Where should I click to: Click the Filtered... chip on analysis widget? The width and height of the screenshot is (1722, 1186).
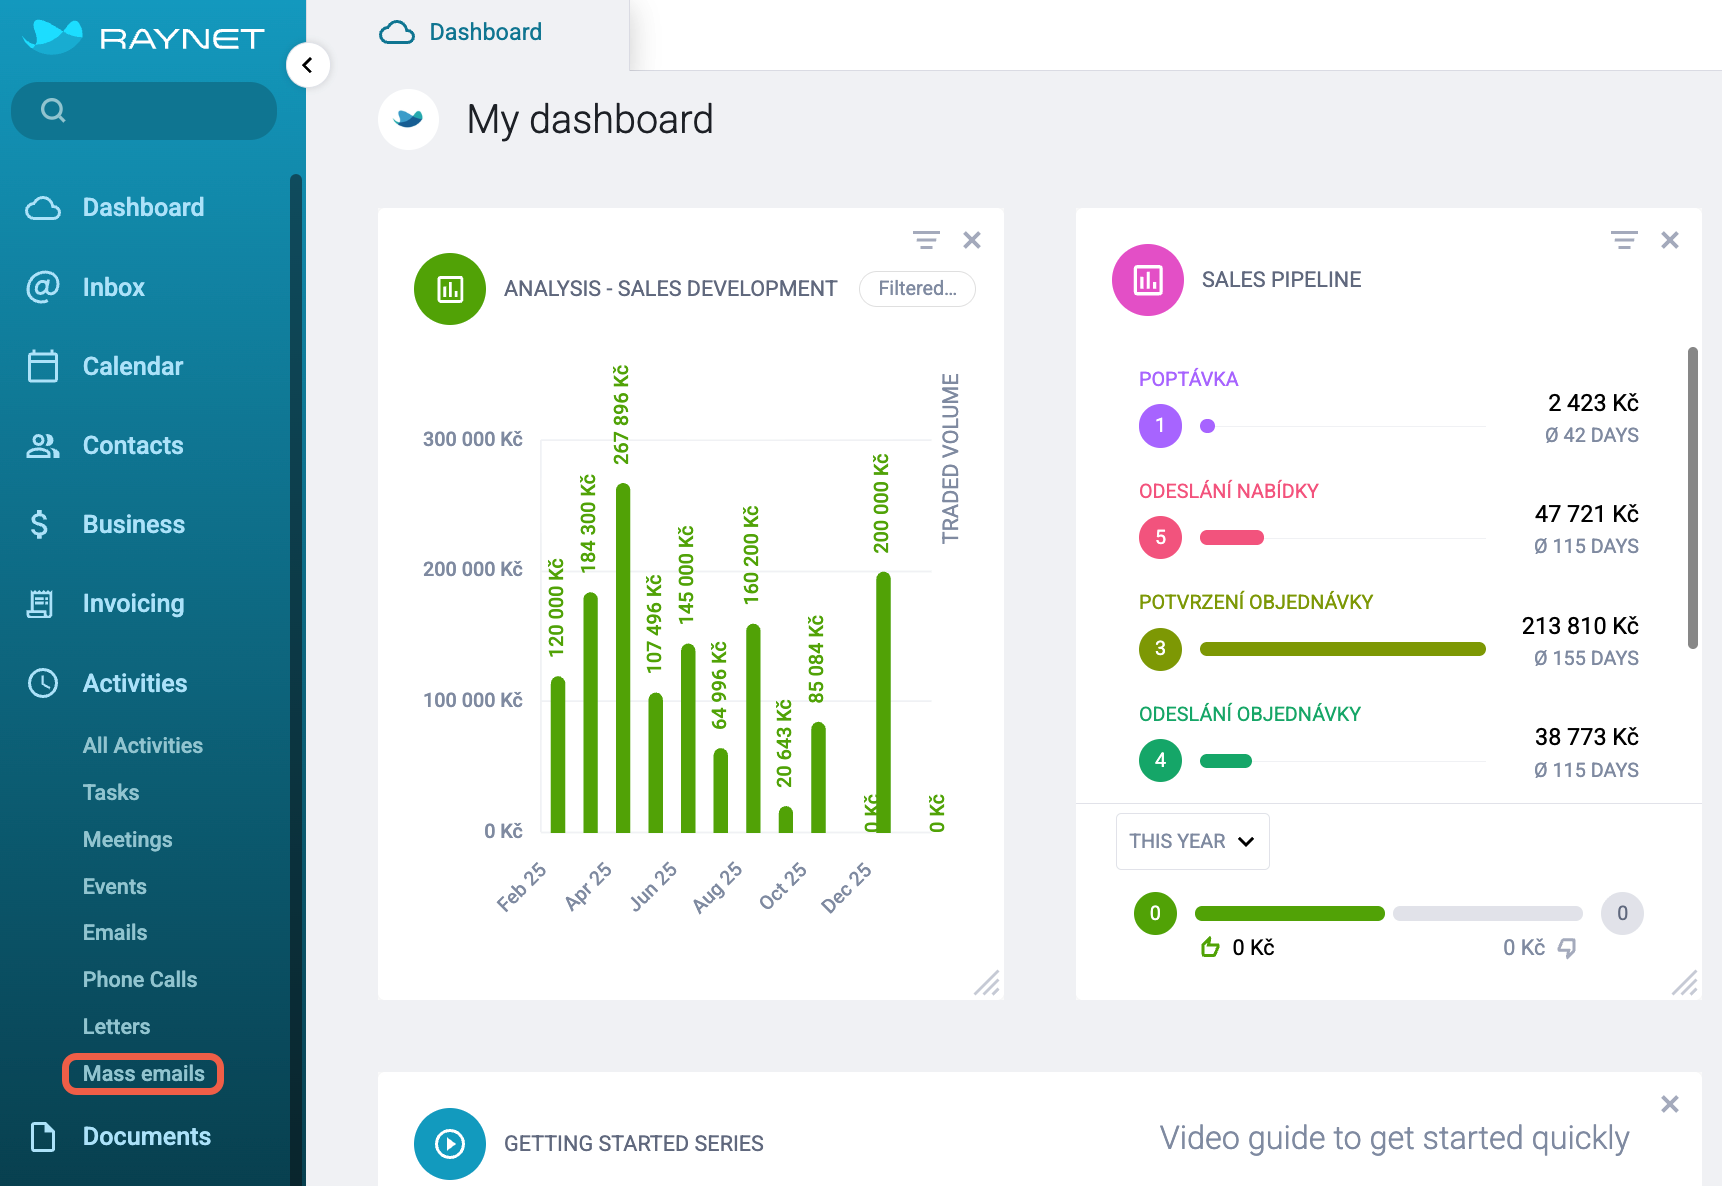[x=917, y=289]
